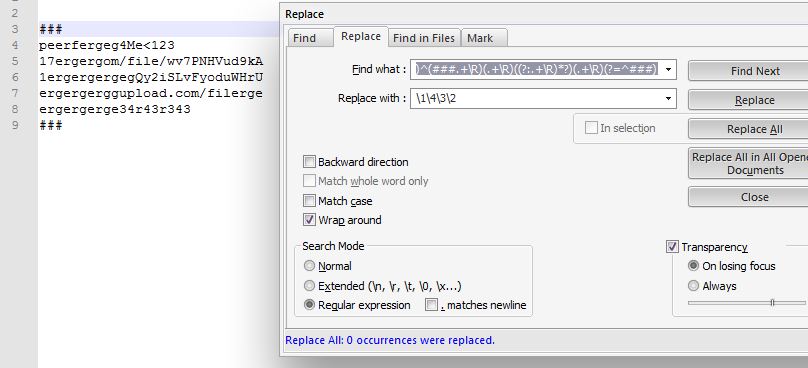The image size is (808, 368).
Task: Enable the Match case checkbox
Action: pos(309,200)
